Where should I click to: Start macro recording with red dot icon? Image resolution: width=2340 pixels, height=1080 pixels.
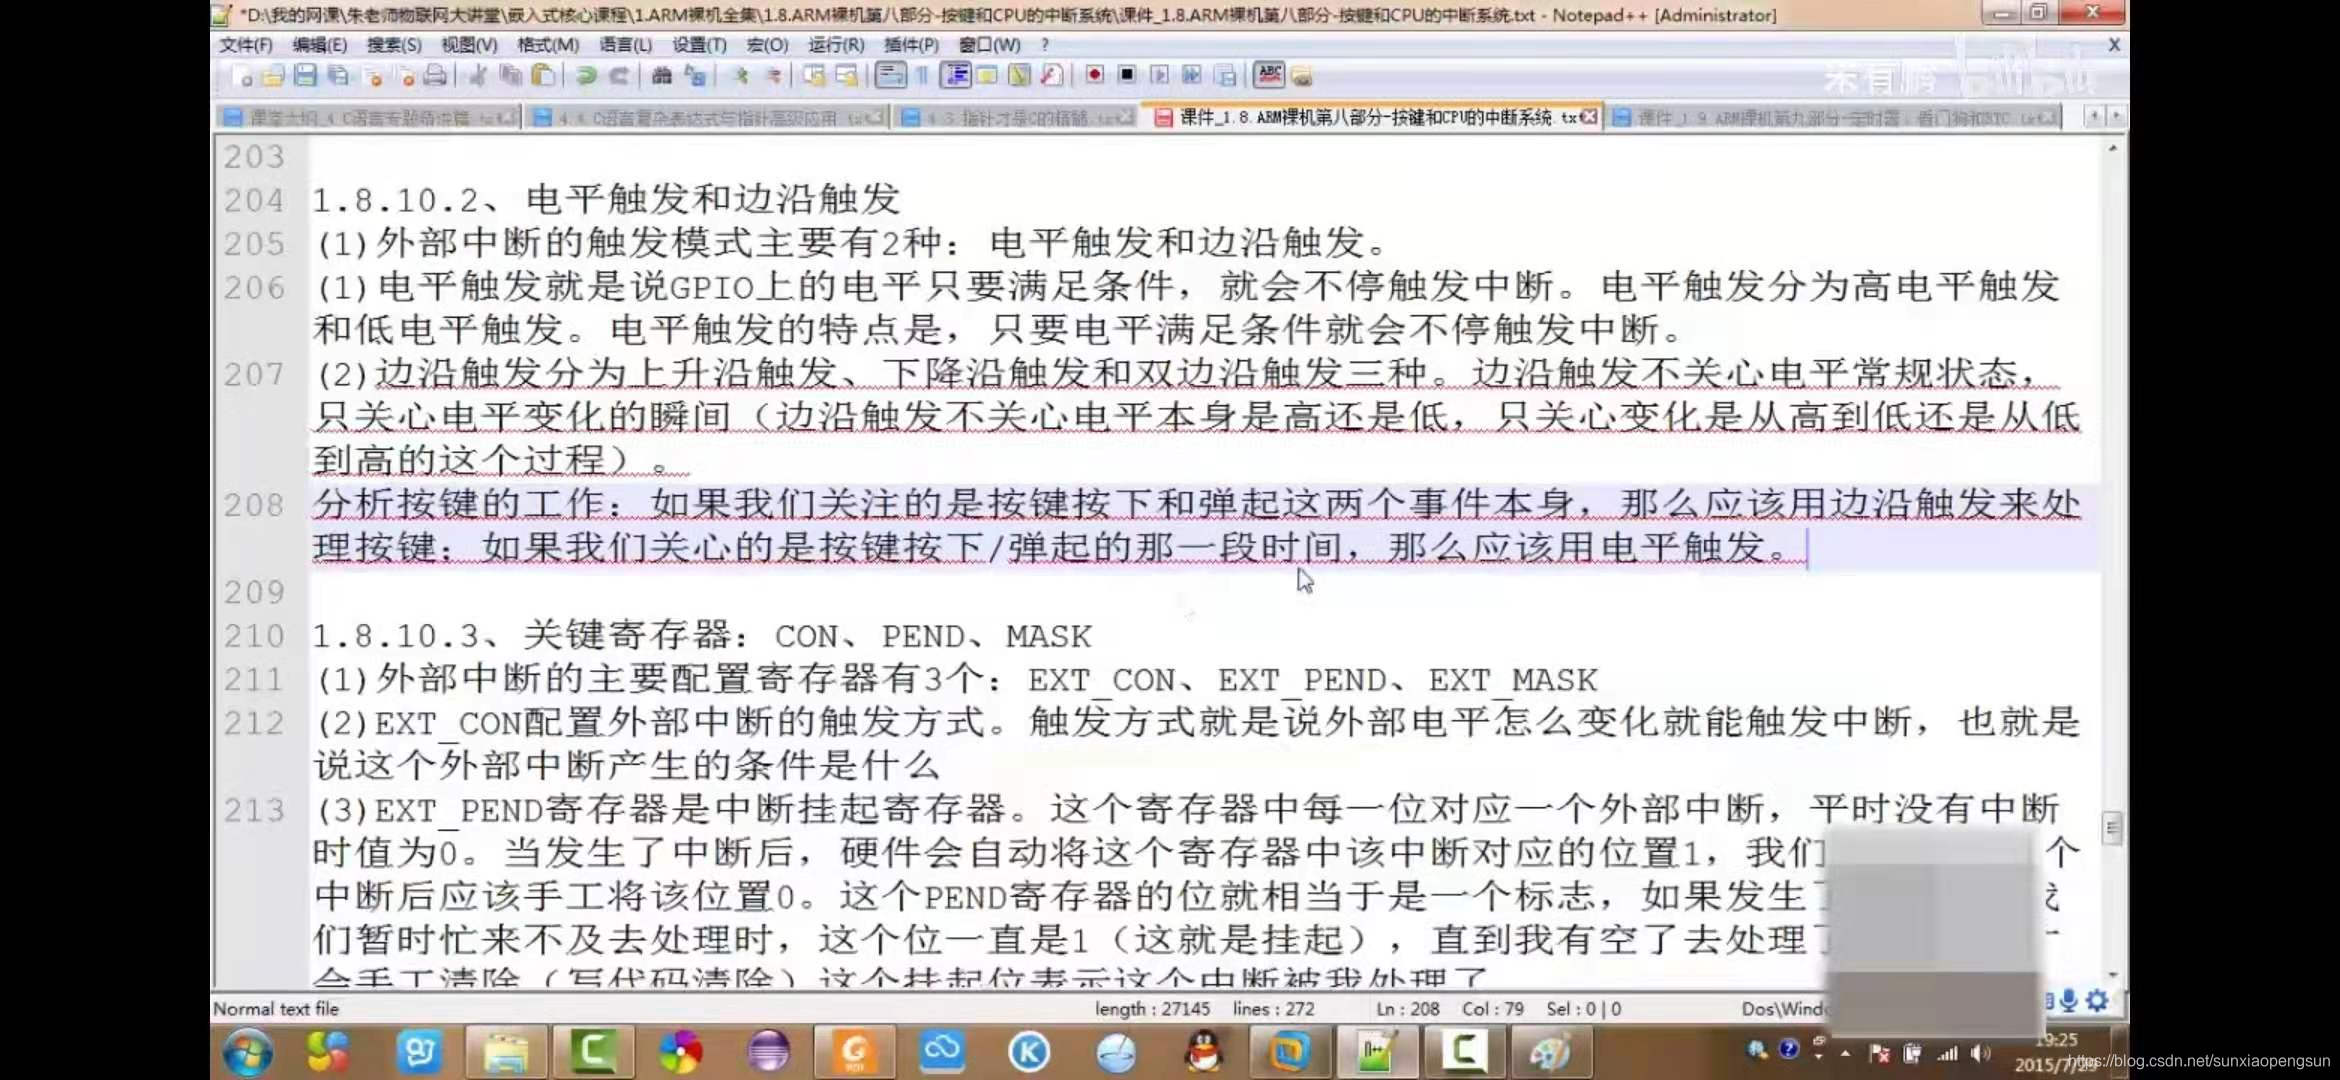(1095, 76)
